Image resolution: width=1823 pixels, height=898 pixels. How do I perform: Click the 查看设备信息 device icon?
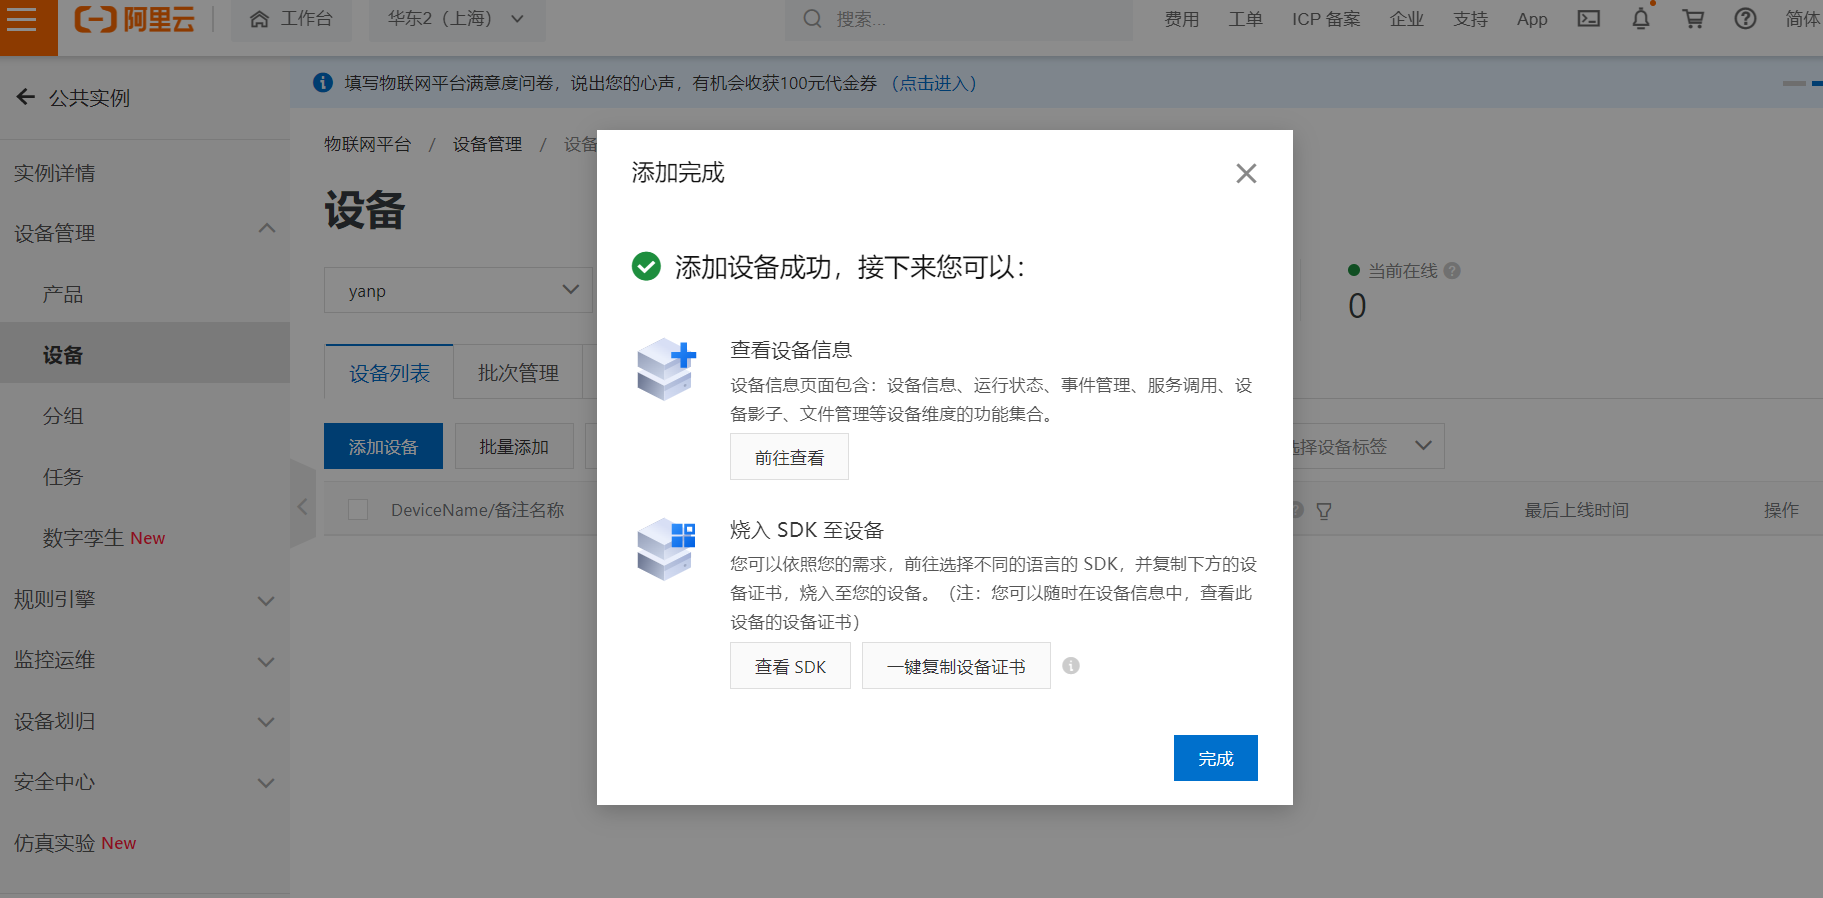point(666,368)
